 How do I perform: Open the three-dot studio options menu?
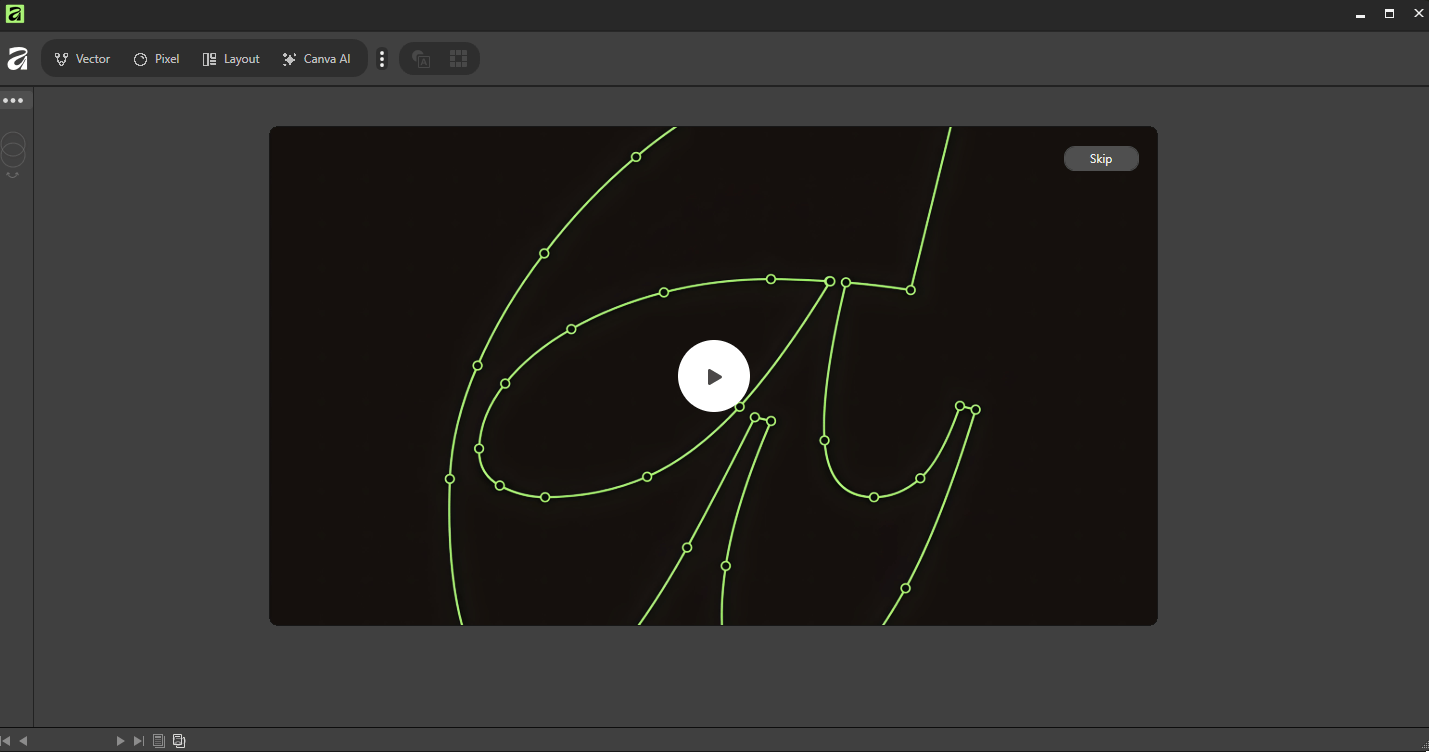pyautogui.click(x=381, y=59)
